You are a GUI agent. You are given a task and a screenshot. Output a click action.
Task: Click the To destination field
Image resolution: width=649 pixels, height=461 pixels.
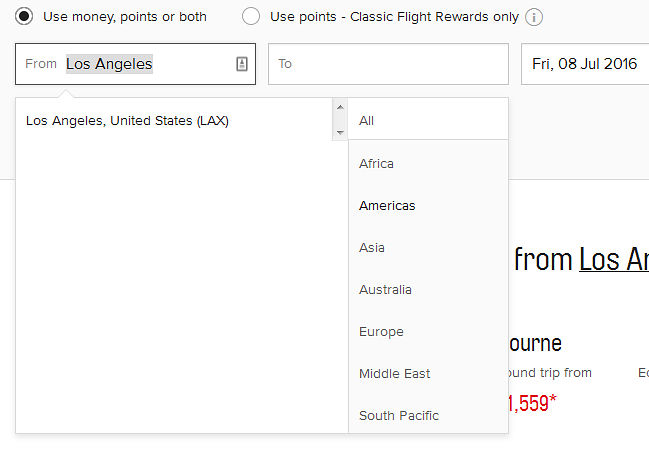388,64
